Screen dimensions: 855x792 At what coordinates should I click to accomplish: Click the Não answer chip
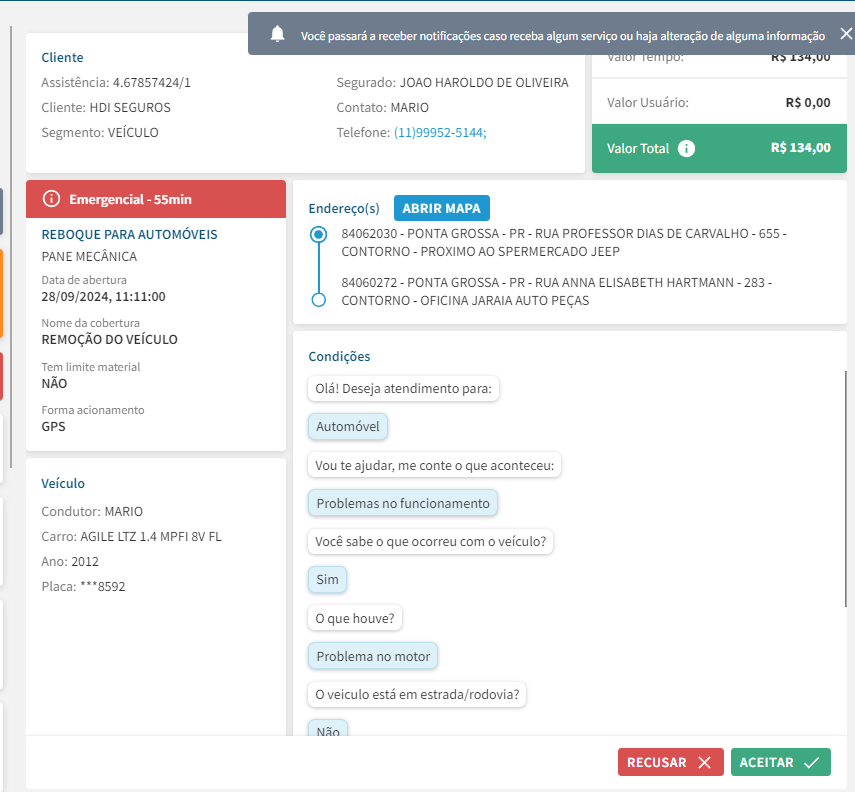[x=328, y=730]
